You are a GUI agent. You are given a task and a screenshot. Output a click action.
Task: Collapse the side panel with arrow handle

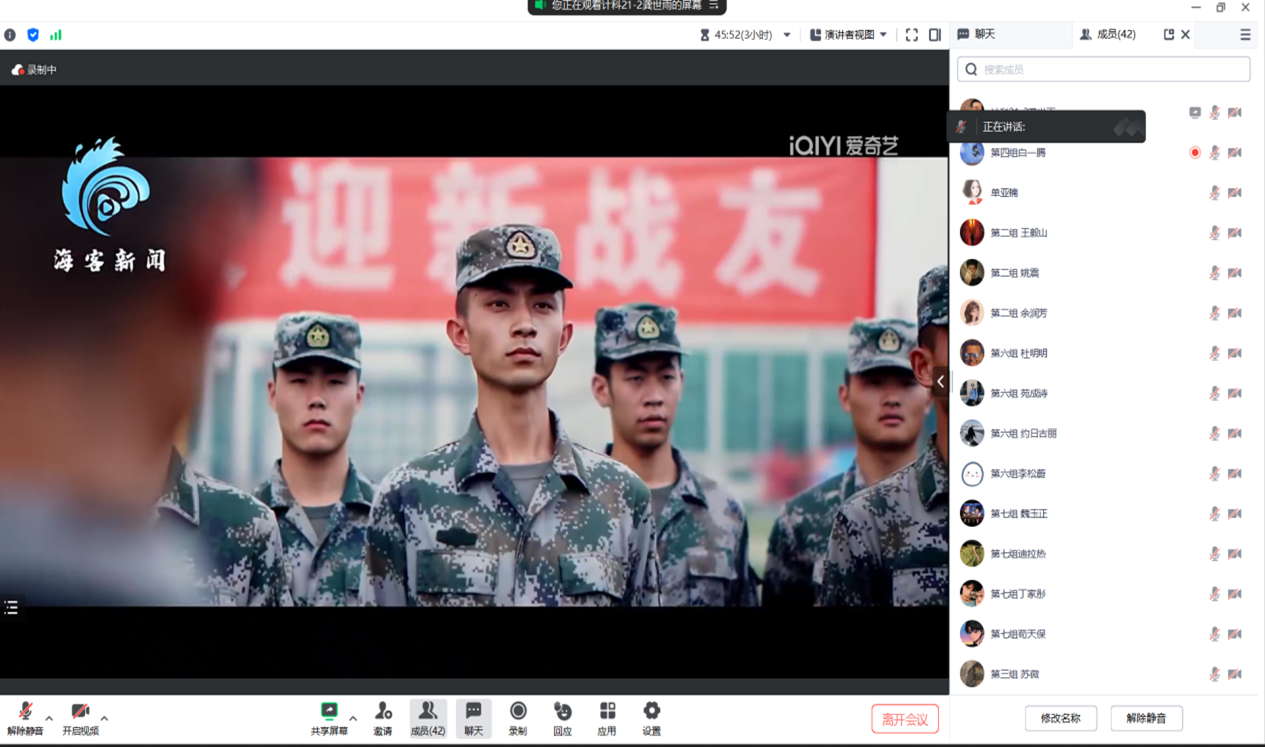pos(940,381)
